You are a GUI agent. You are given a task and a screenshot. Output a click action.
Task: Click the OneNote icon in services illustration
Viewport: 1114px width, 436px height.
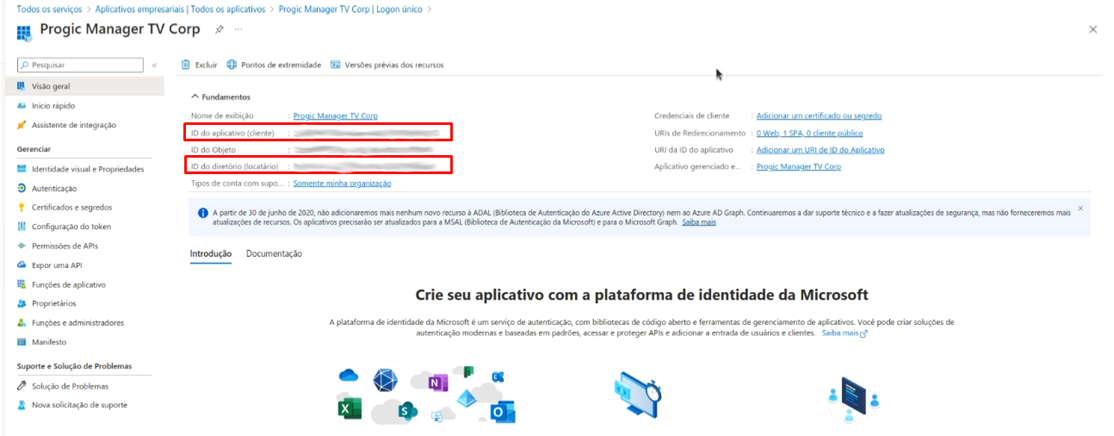point(436,384)
